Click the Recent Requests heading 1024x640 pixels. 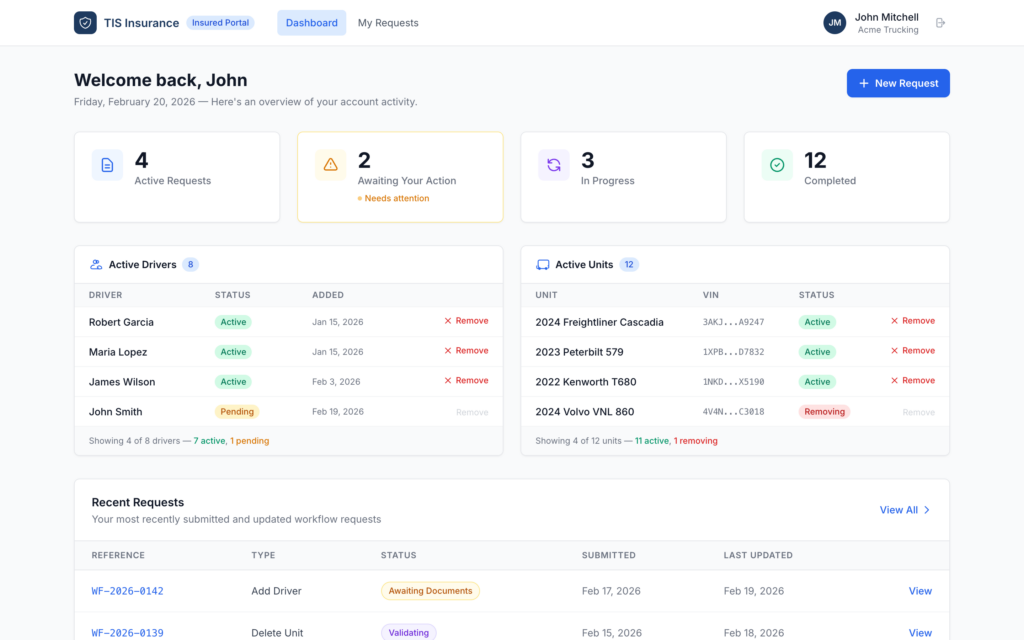[138, 502]
